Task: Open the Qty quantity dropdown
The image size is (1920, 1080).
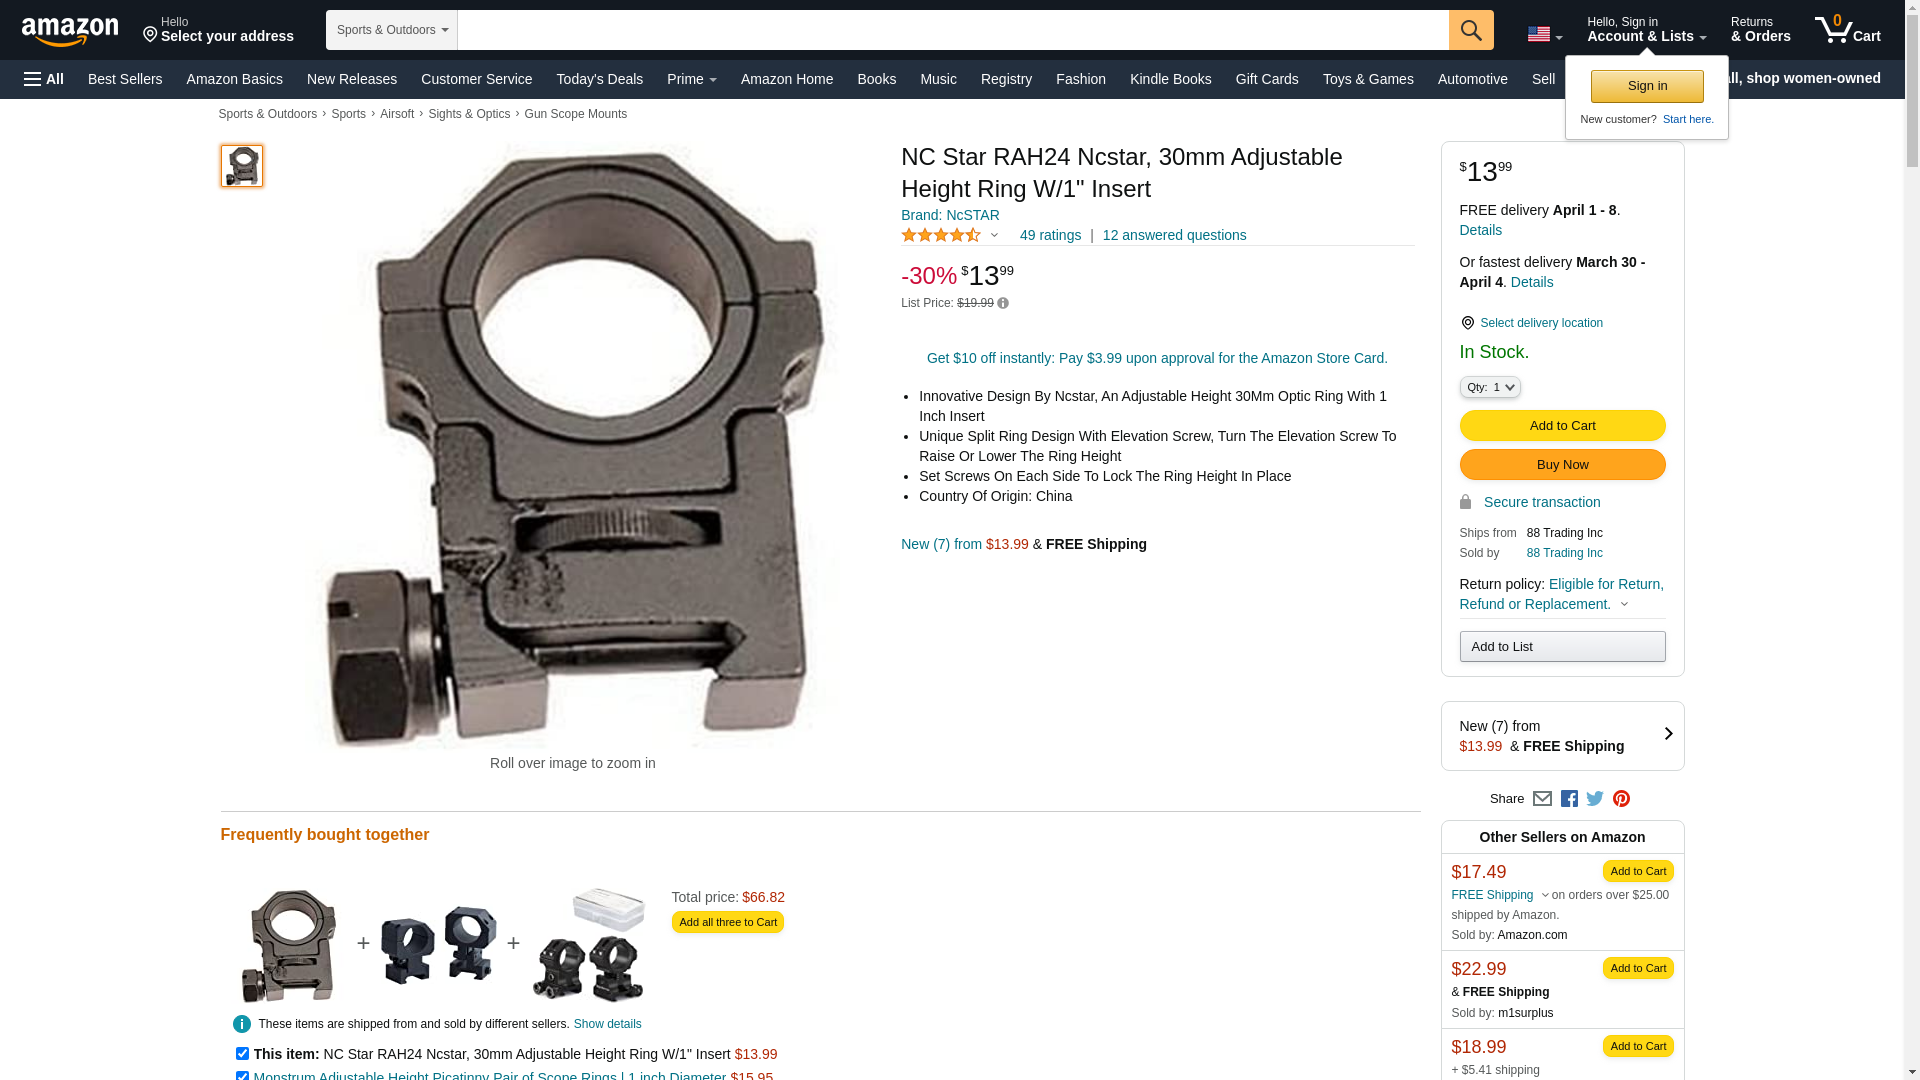Action: tap(1489, 387)
